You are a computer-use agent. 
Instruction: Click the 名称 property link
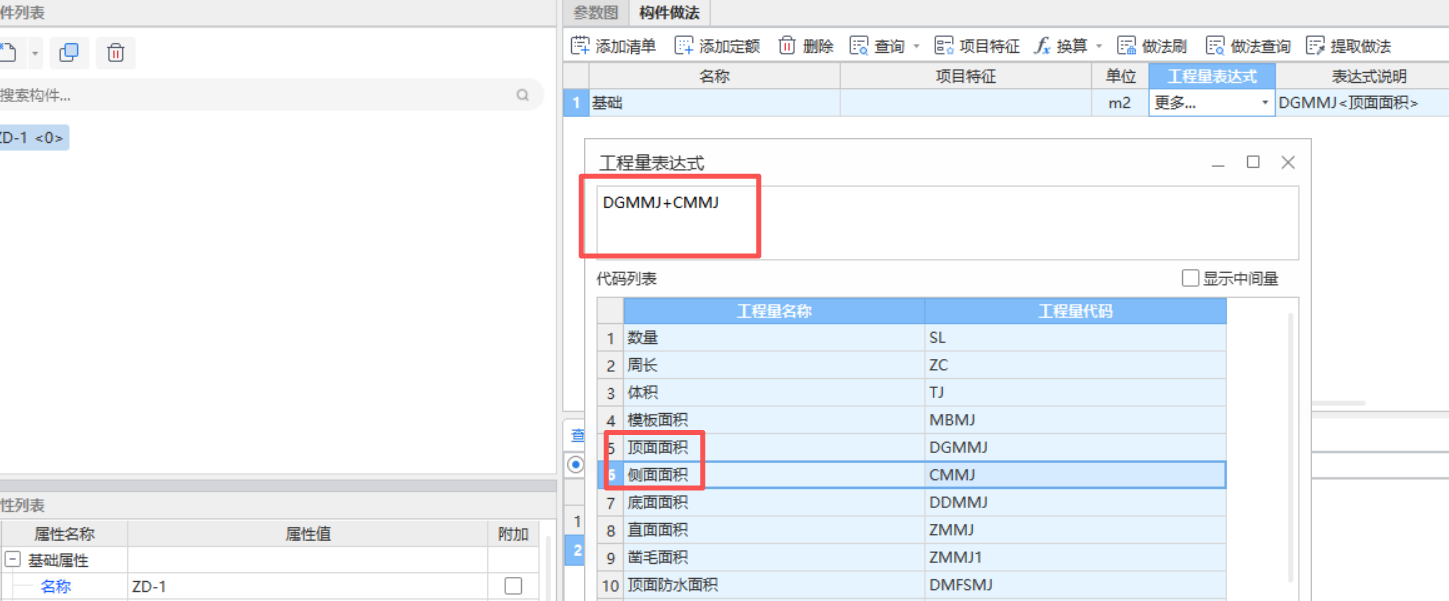pos(56,587)
